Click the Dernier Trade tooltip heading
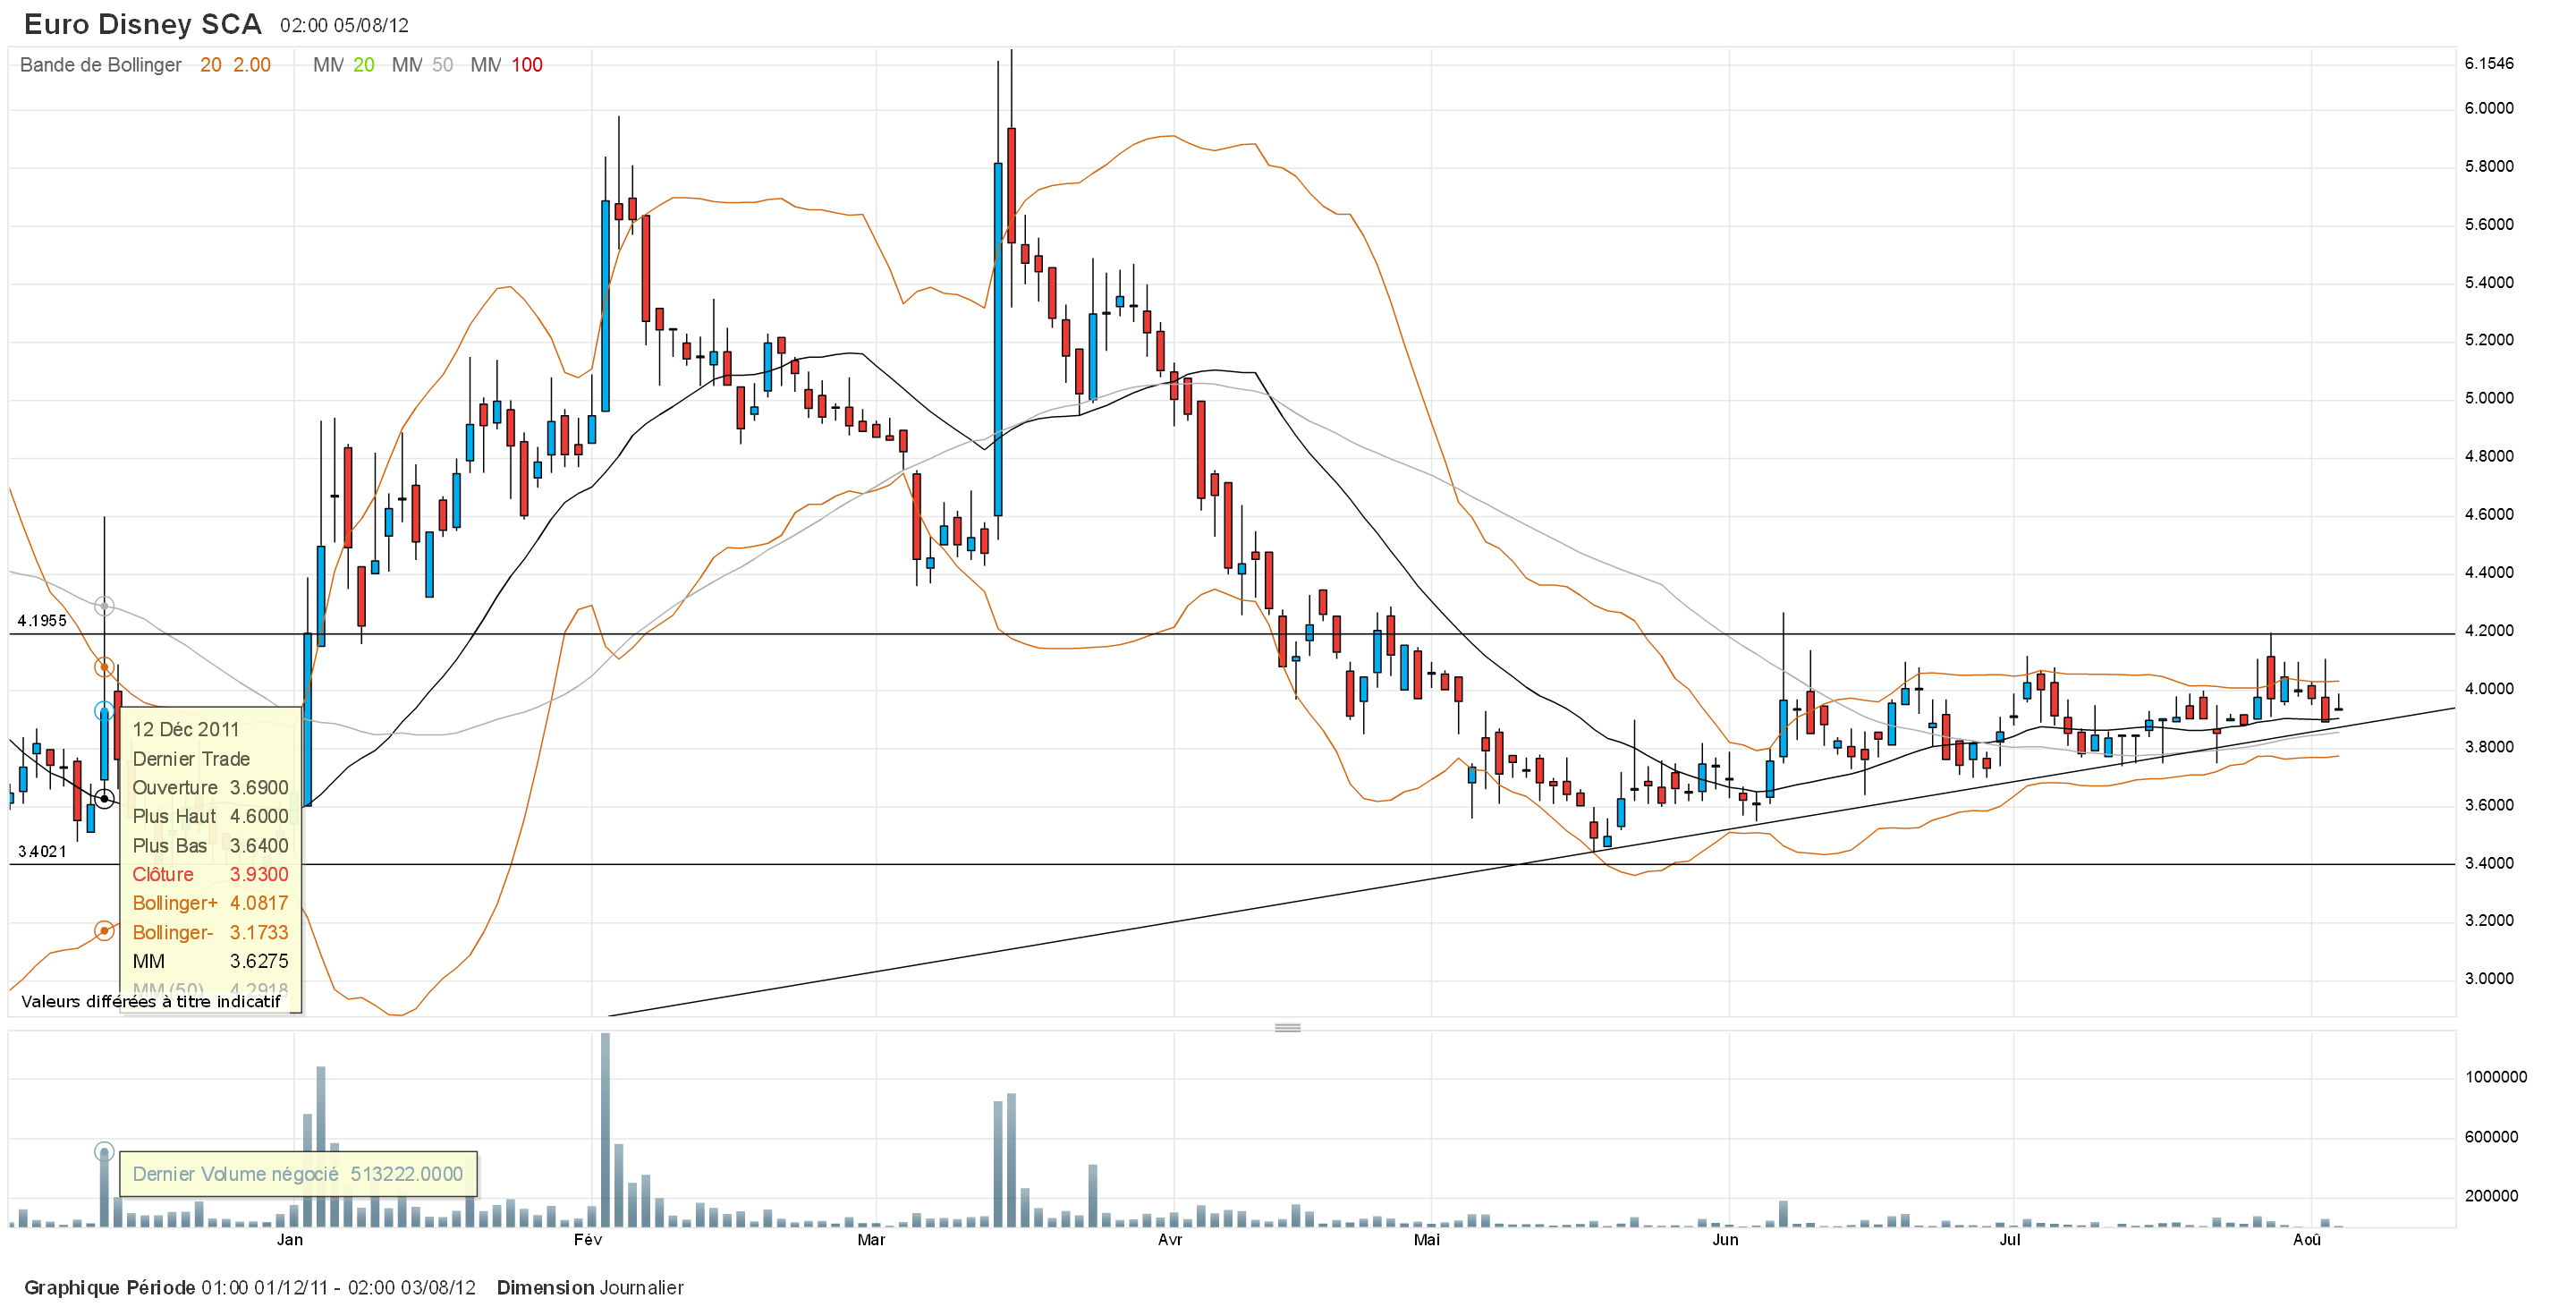Image resolution: width=2576 pixels, height=1307 pixels. 191,759
